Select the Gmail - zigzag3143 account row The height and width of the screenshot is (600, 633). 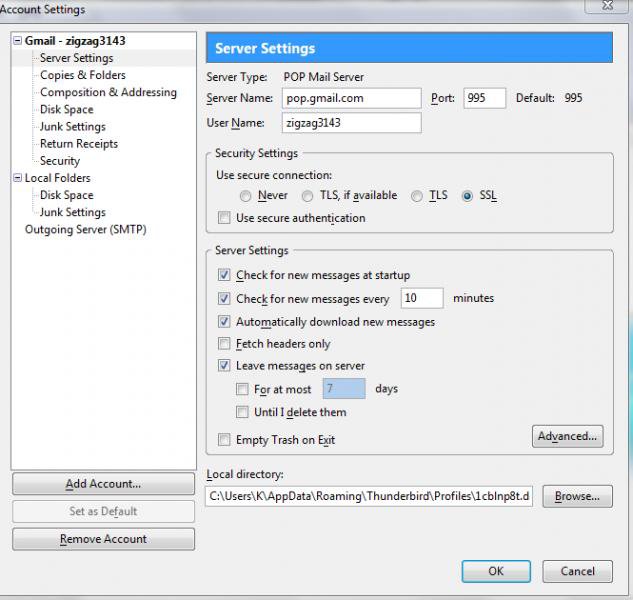pos(75,40)
